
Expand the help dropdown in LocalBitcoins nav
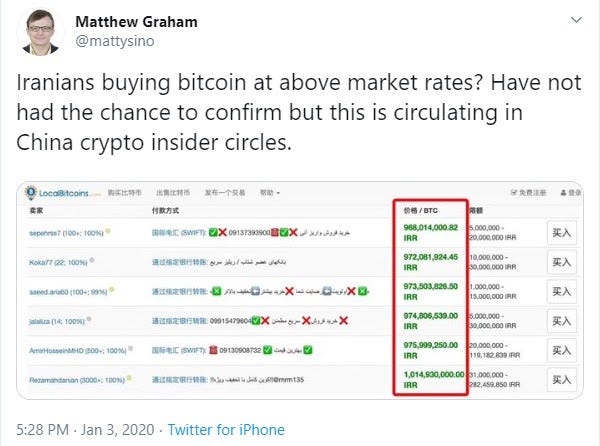coord(270,192)
